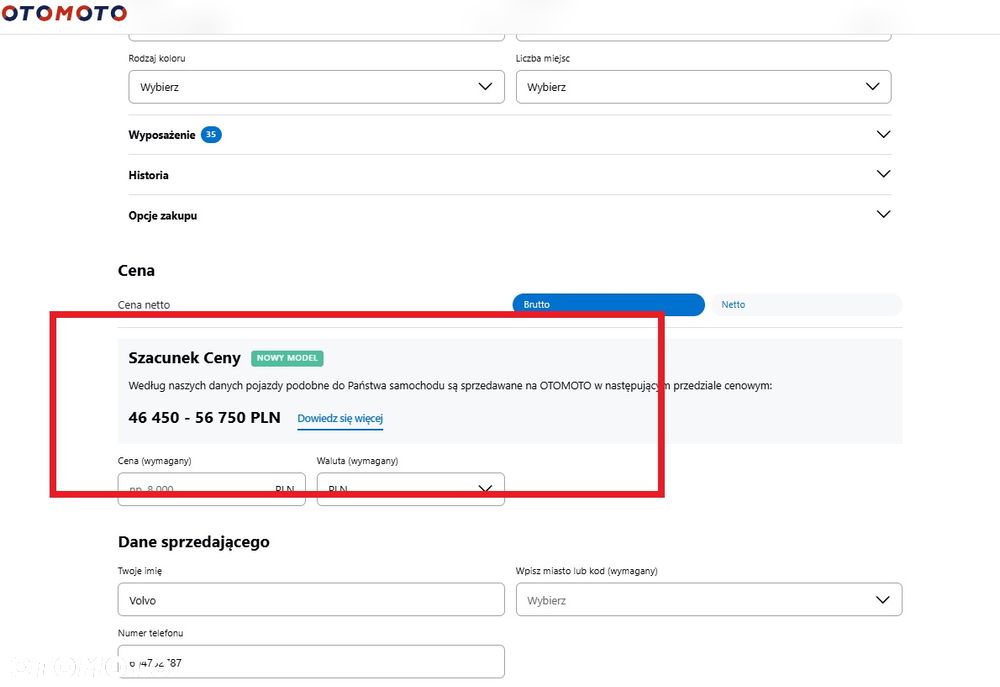Expand the Opcje zakupu section
This screenshot has height=687, width=1000.
(x=510, y=215)
